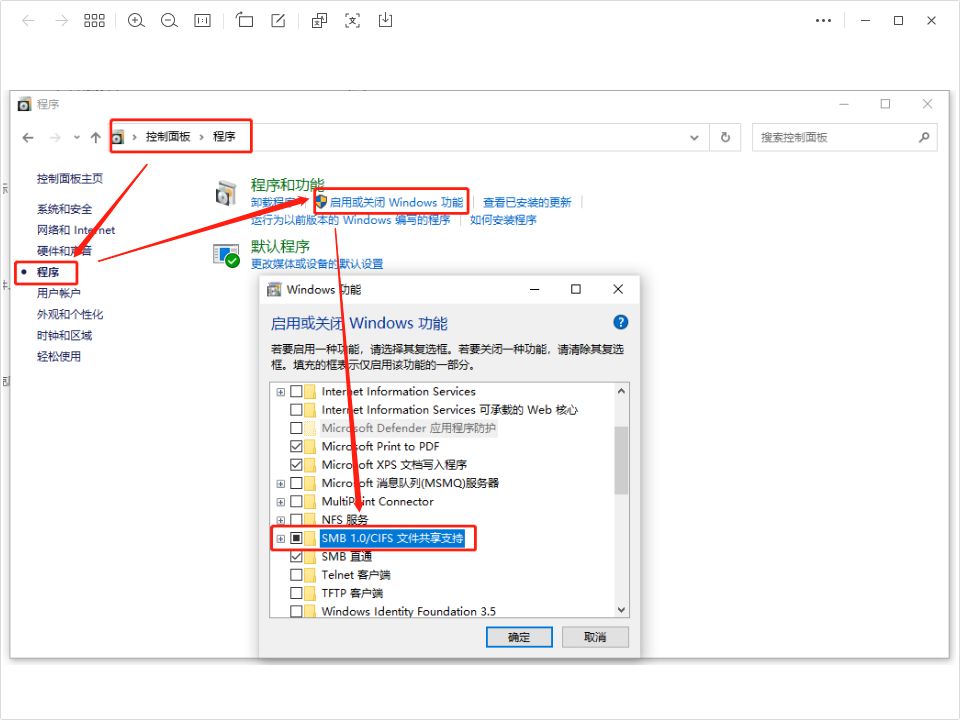Click the OK button in Windows Features
This screenshot has width=960, height=720.
point(519,637)
